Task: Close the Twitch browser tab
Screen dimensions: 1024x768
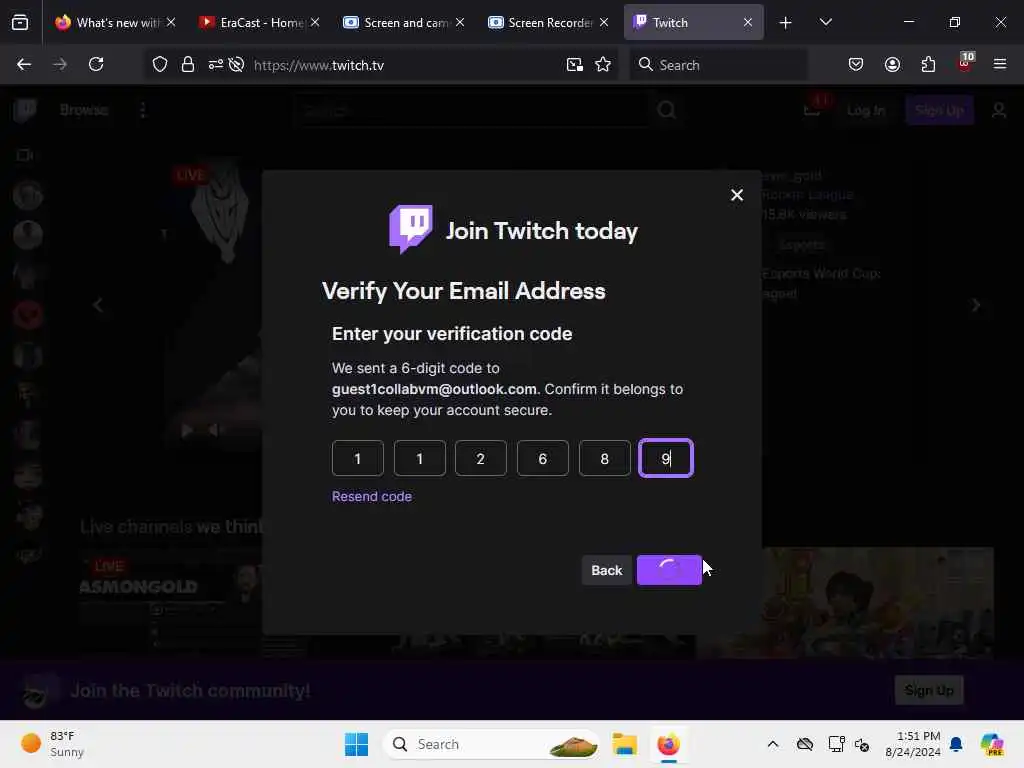Action: click(748, 22)
